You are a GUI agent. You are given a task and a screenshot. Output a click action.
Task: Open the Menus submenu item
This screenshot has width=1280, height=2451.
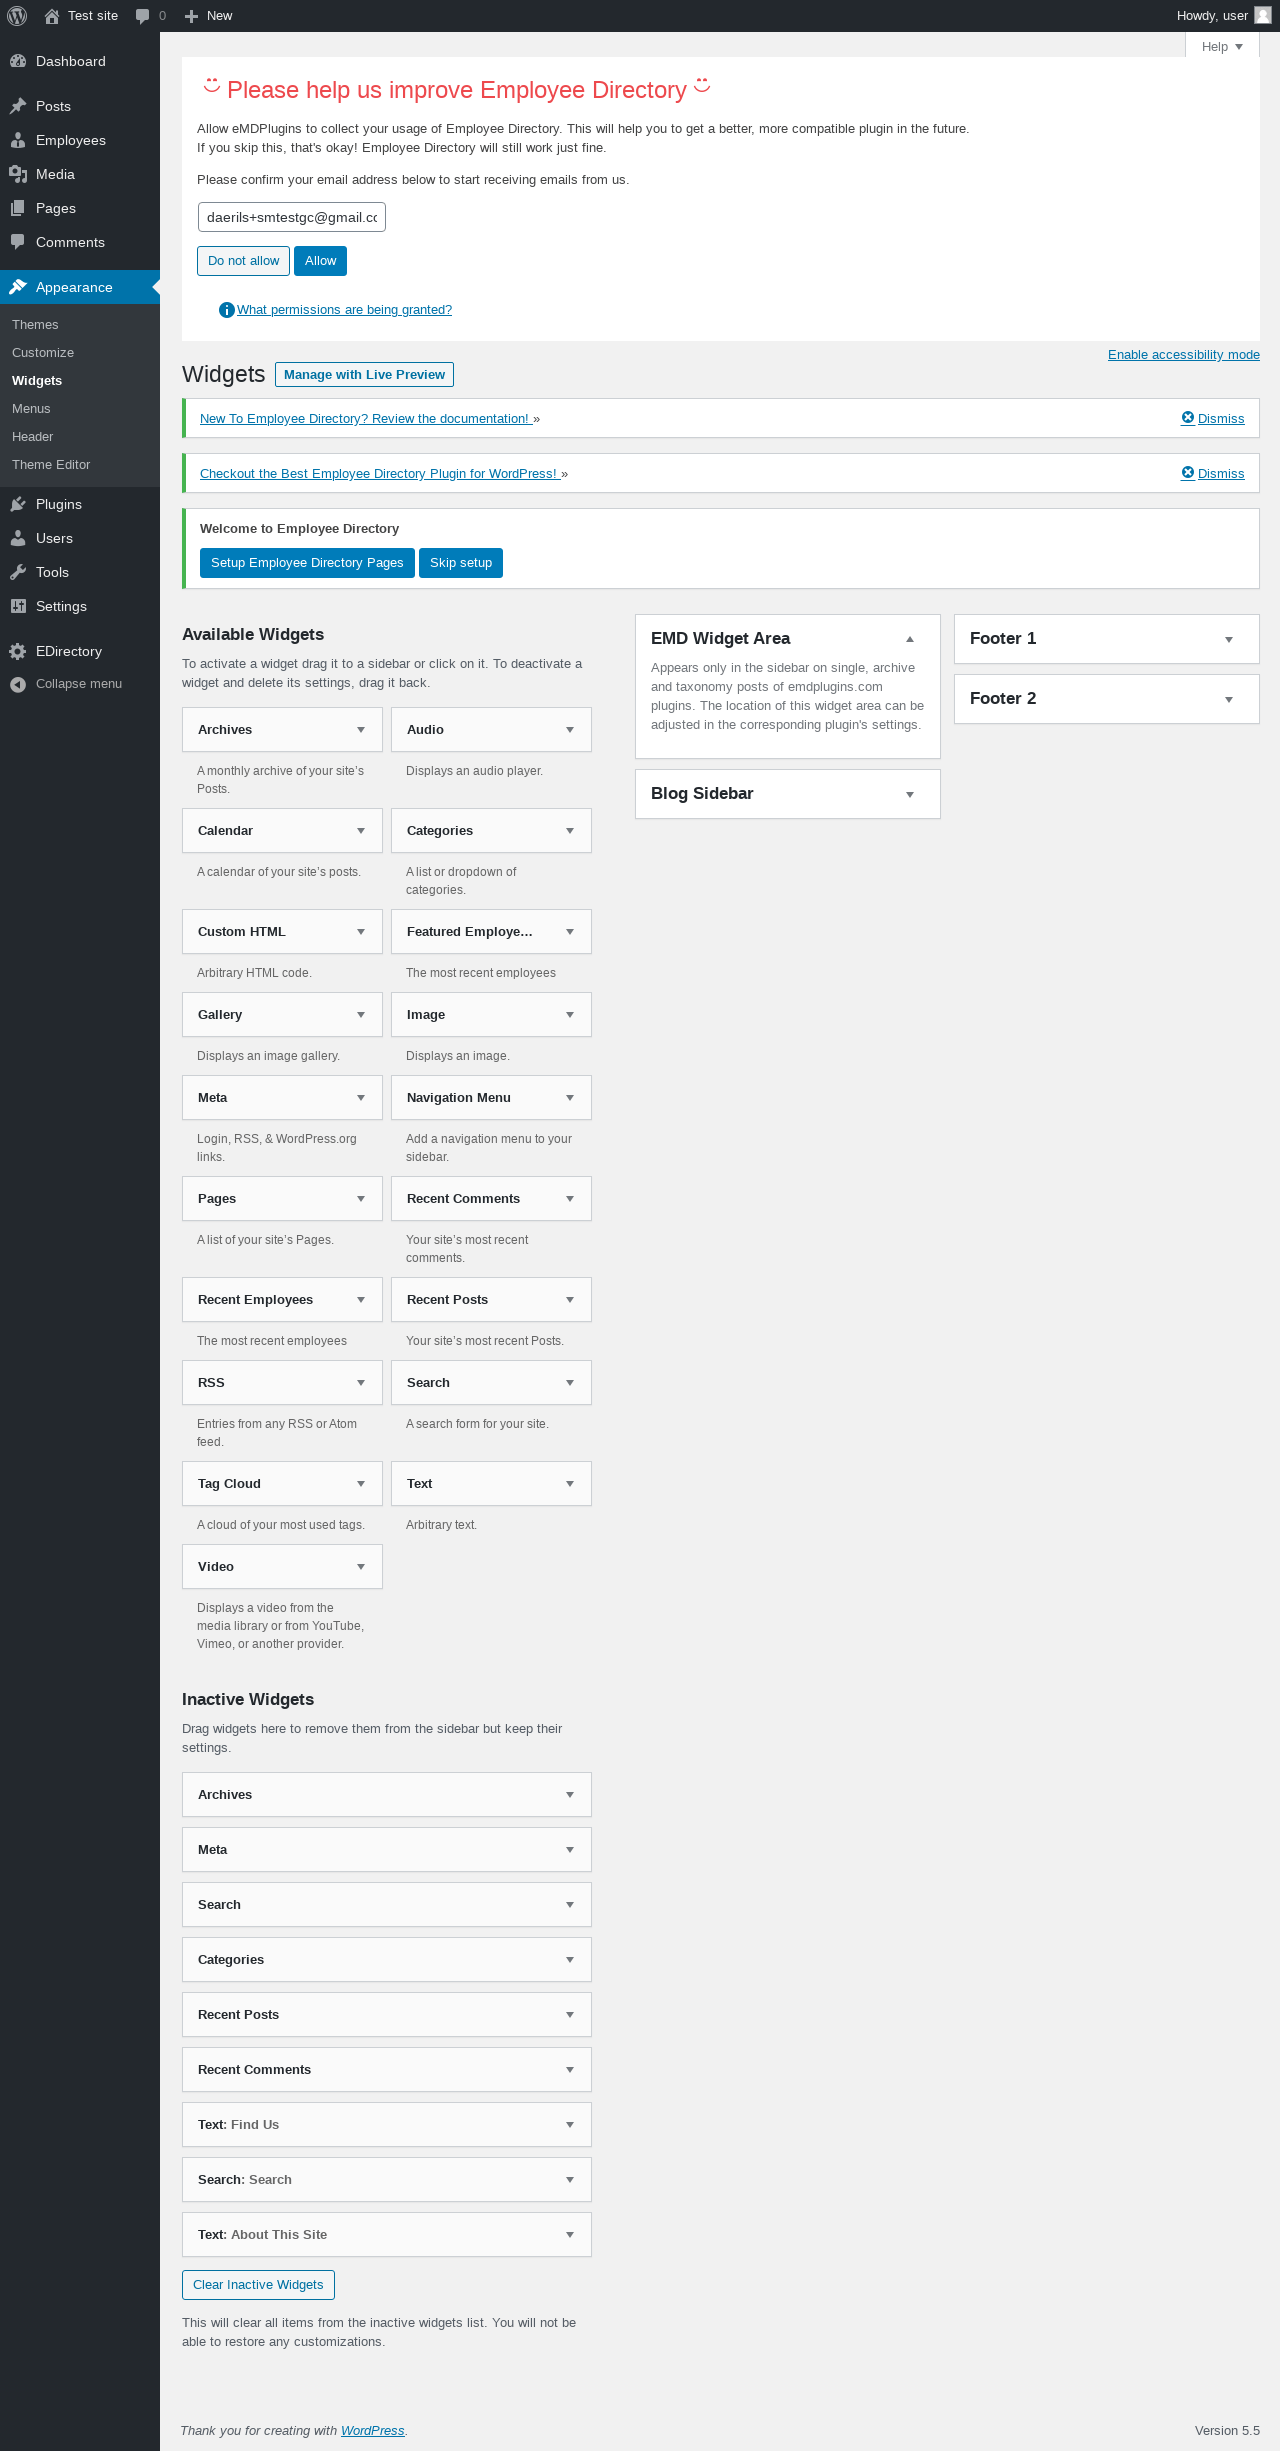point(31,409)
